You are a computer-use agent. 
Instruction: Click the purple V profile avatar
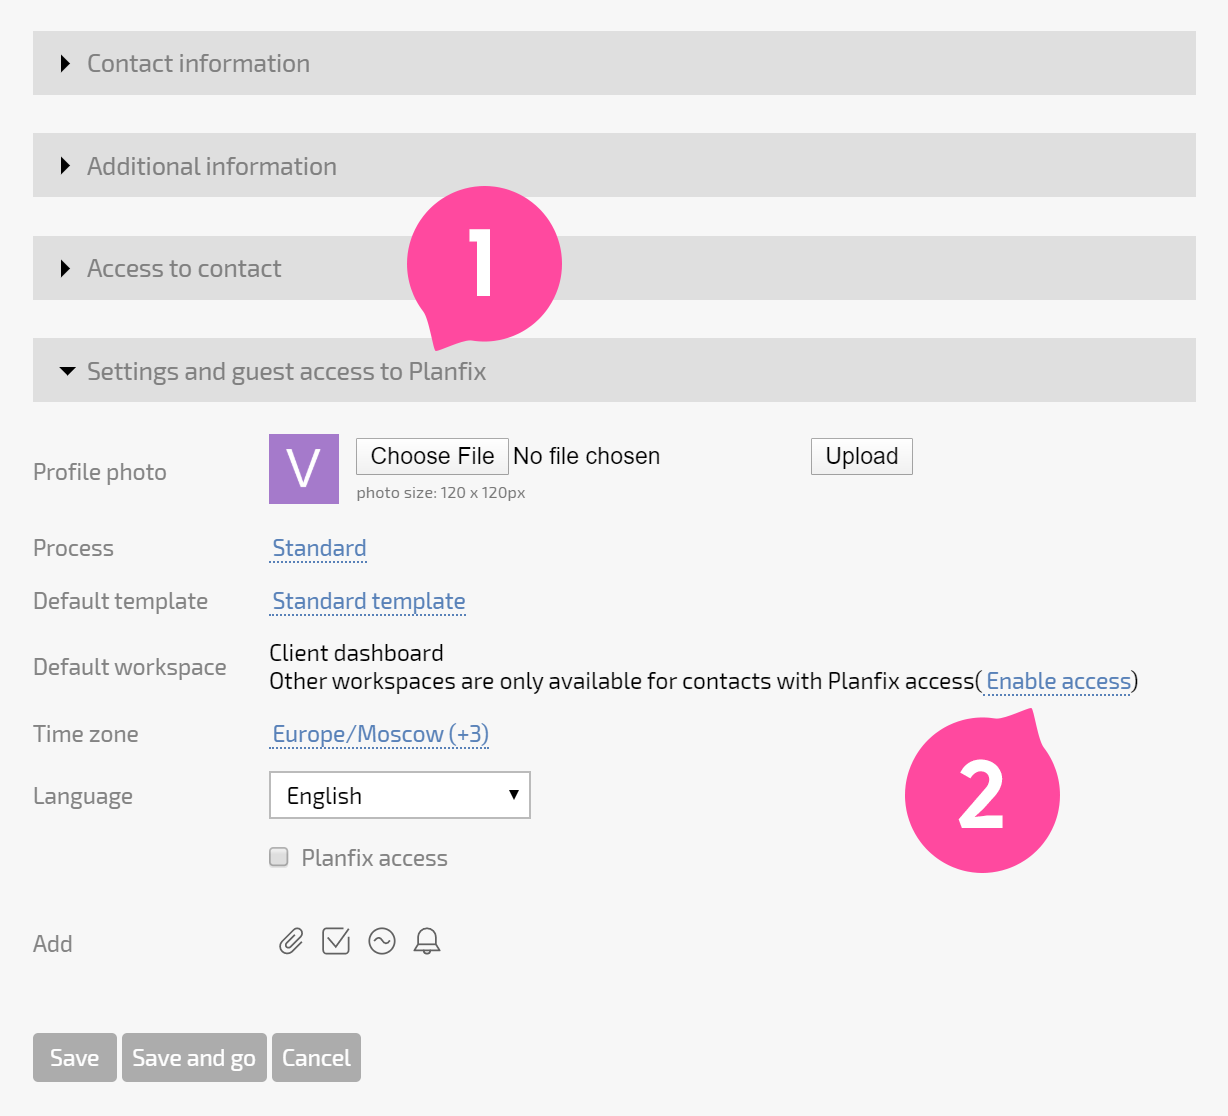tap(304, 469)
